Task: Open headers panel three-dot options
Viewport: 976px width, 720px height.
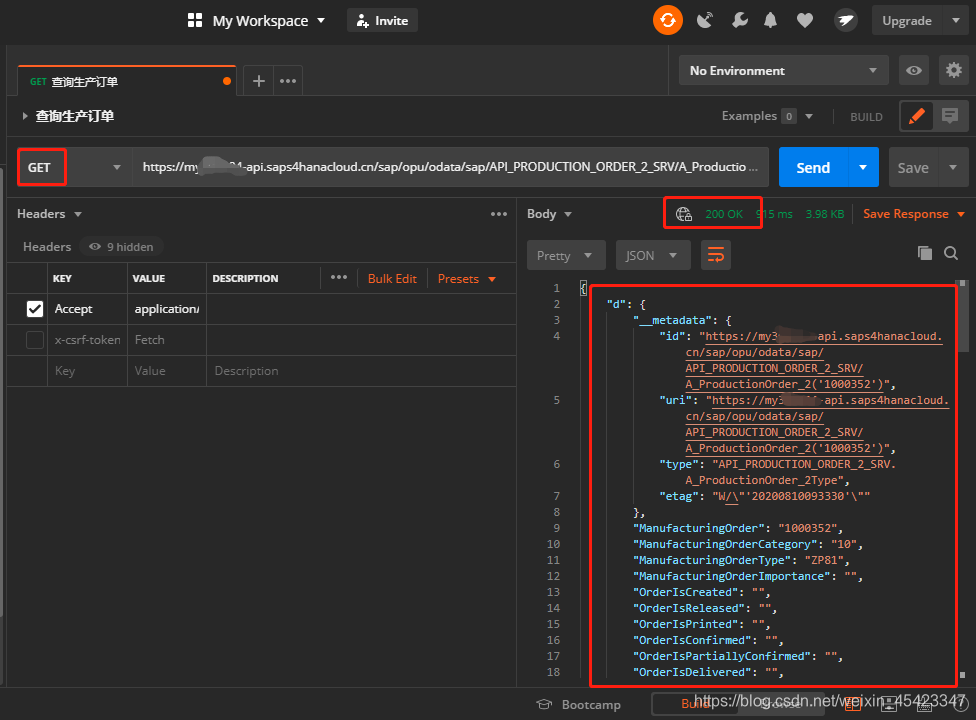Action: point(499,214)
